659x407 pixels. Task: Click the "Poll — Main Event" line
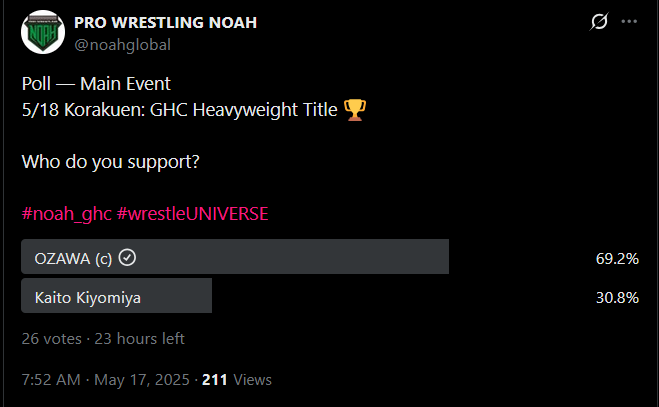click(x=95, y=83)
